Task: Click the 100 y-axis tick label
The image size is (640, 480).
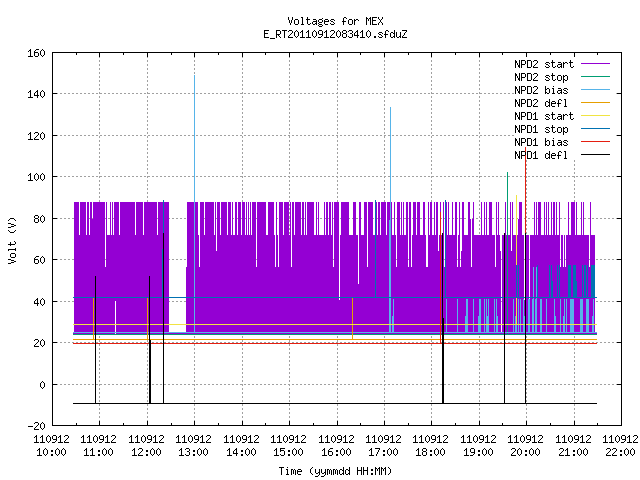Action: point(36,177)
